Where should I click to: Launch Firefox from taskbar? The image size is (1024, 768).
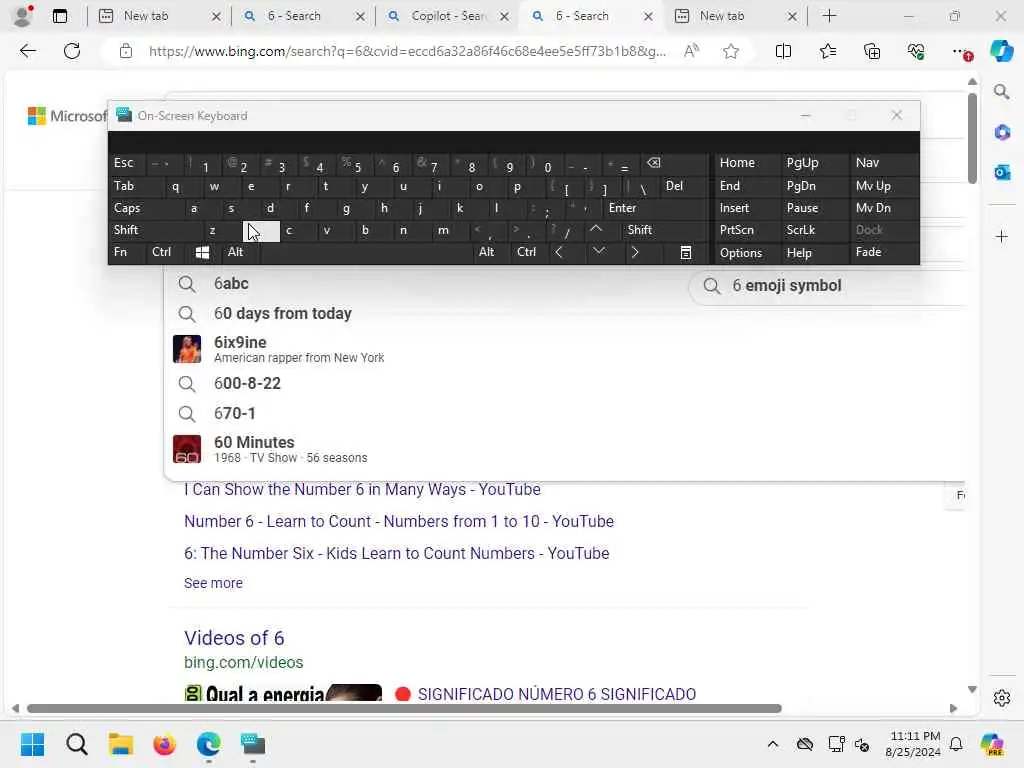coord(165,744)
